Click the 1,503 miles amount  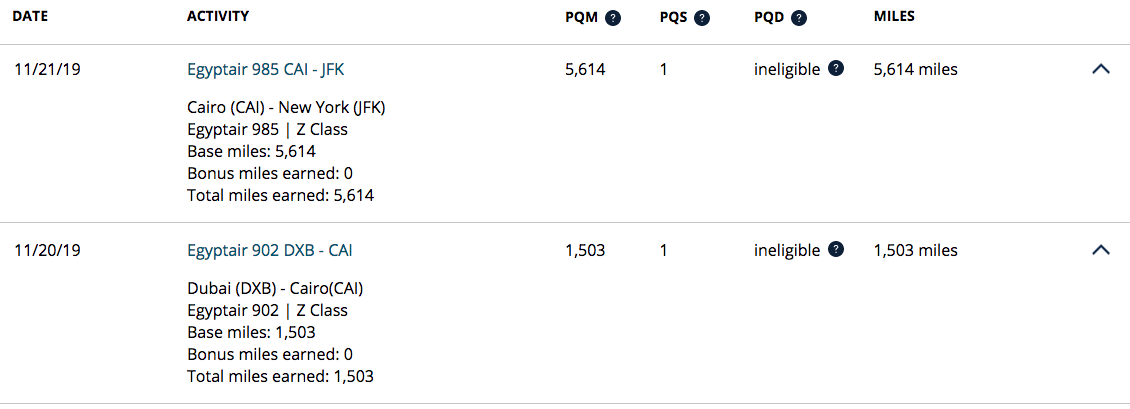915,251
